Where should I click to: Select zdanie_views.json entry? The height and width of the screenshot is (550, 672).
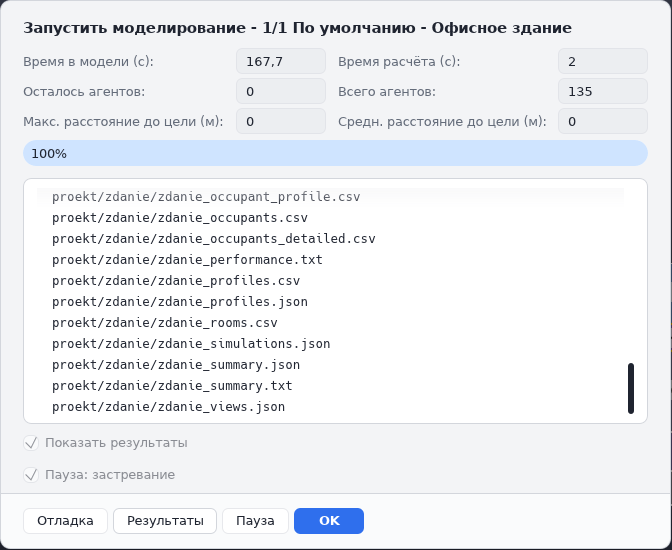tap(168, 407)
